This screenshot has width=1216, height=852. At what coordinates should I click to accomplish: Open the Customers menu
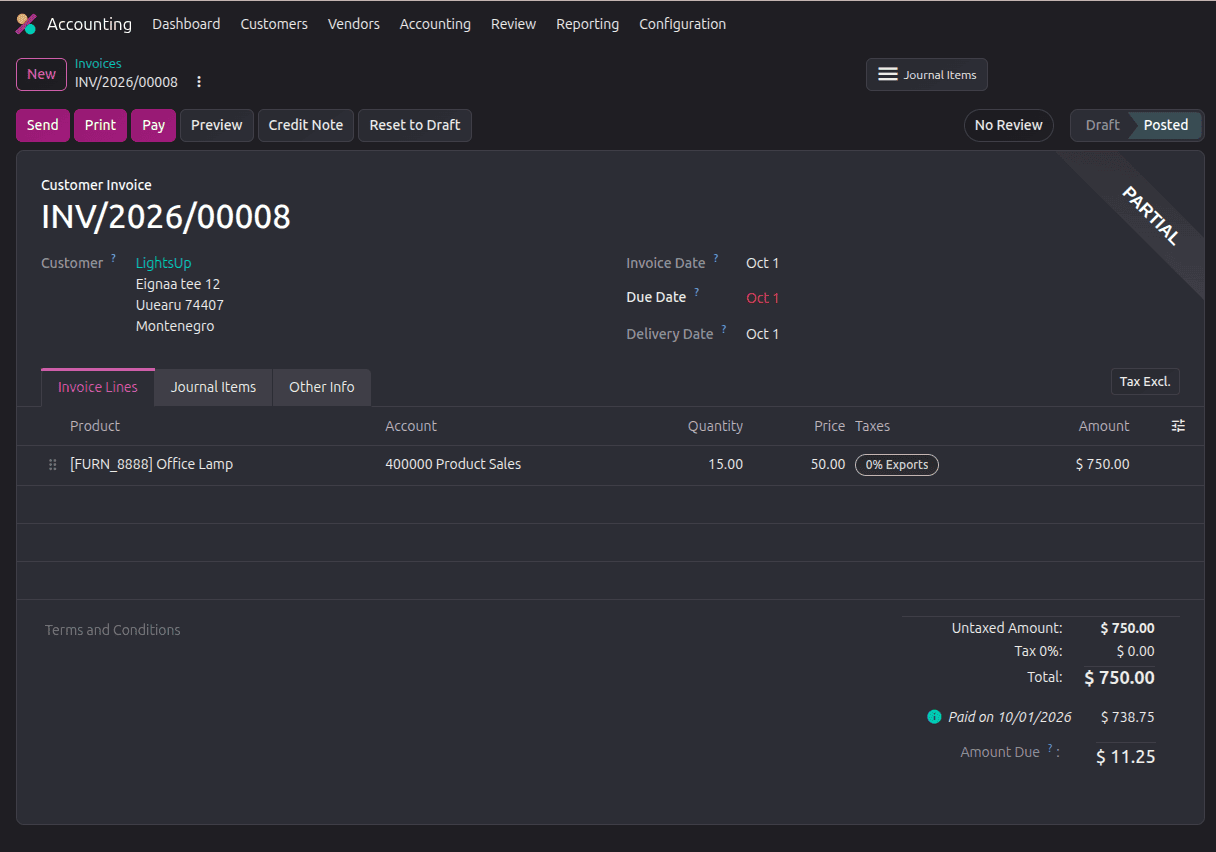pos(274,24)
